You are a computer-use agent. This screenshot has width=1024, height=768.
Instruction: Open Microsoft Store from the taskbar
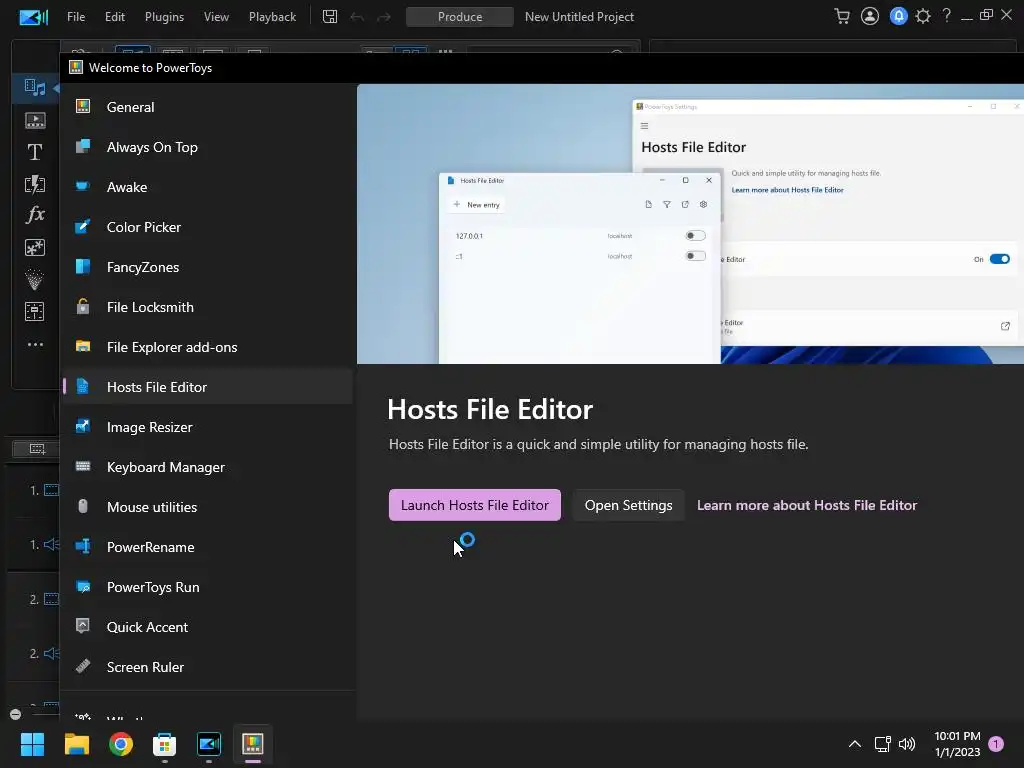165,744
